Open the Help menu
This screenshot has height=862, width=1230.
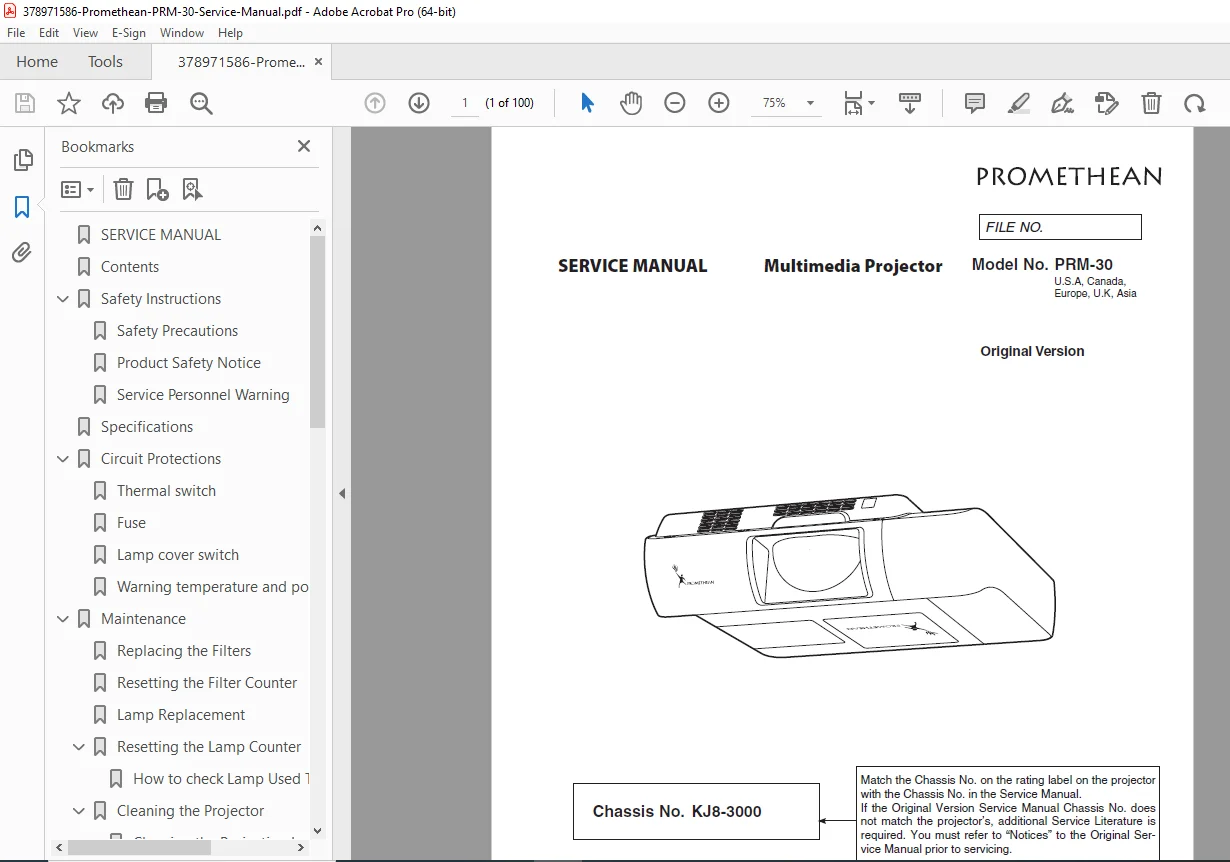click(x=230, y=33)
